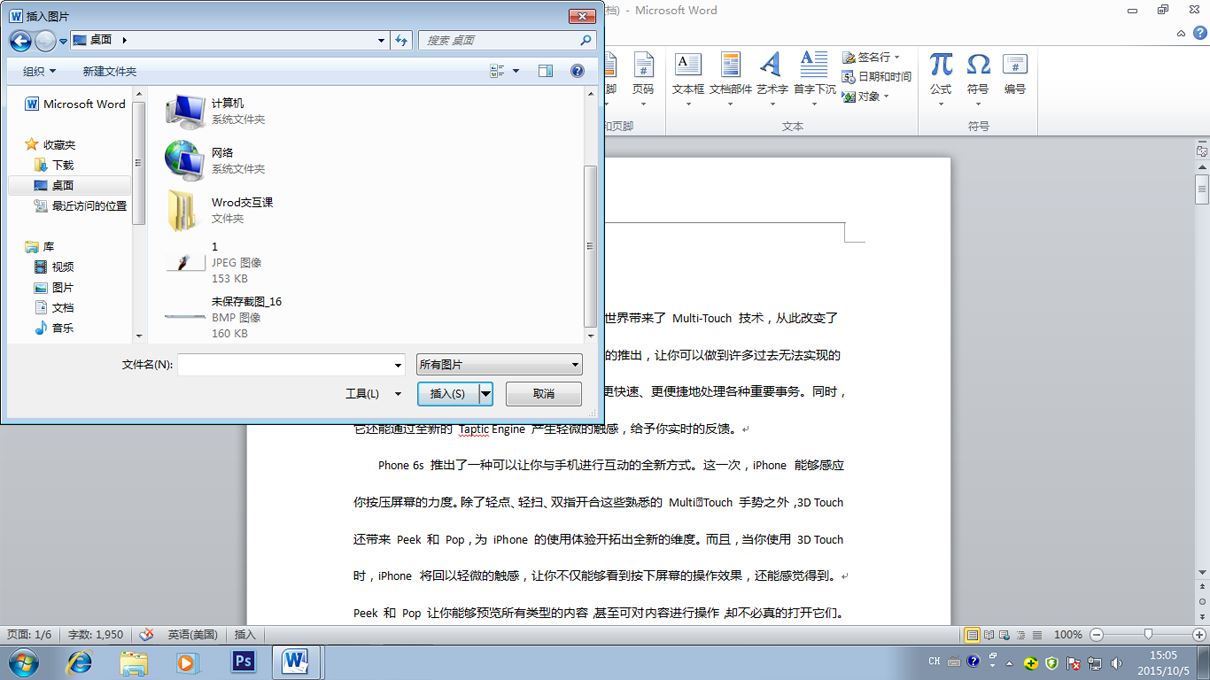Click 编号 number icon in ribbon
This screenshot has height=680, width=1210.
pos(1015,75)
